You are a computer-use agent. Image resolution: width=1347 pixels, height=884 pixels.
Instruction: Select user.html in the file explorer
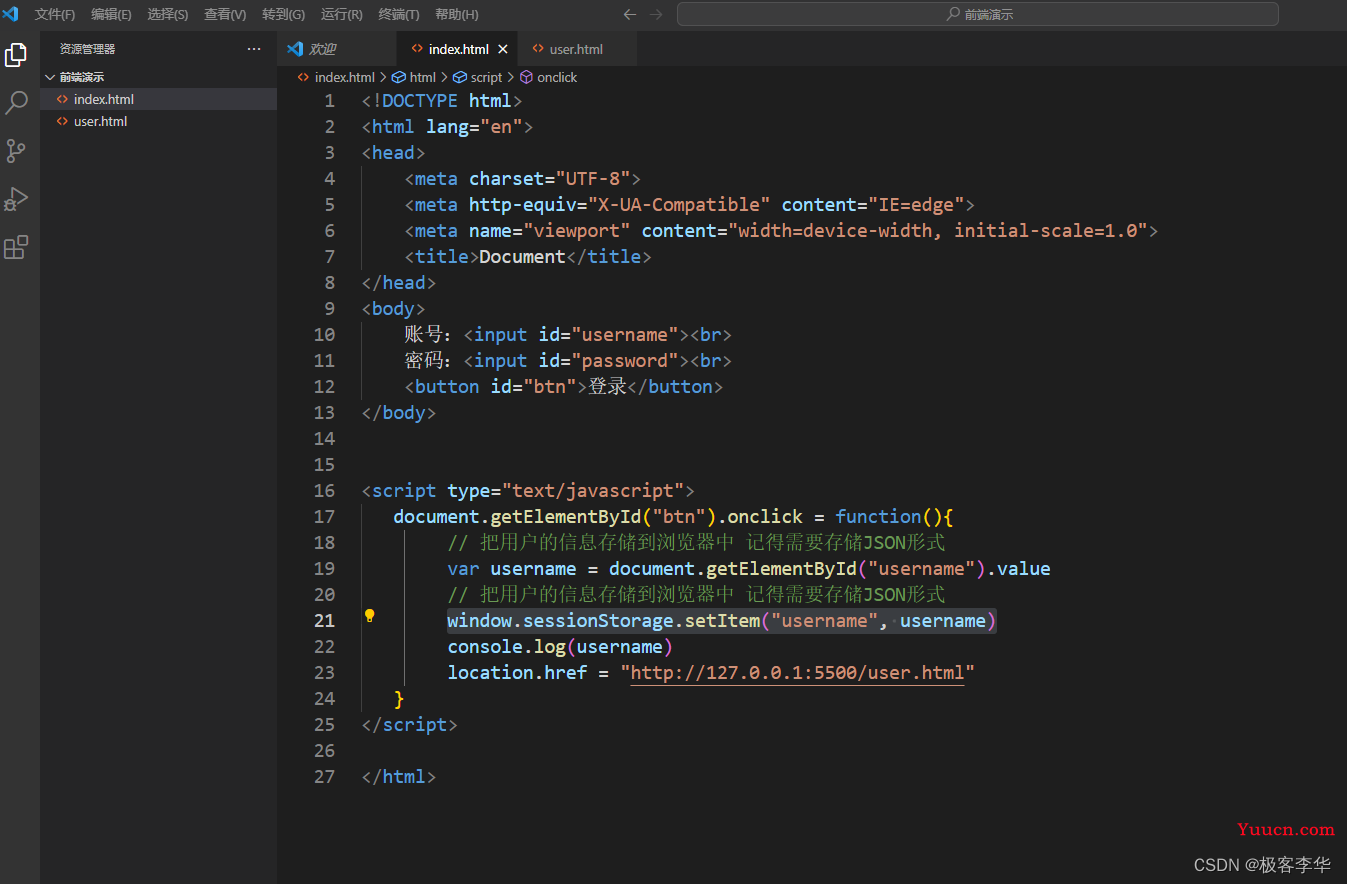(158, 121)
